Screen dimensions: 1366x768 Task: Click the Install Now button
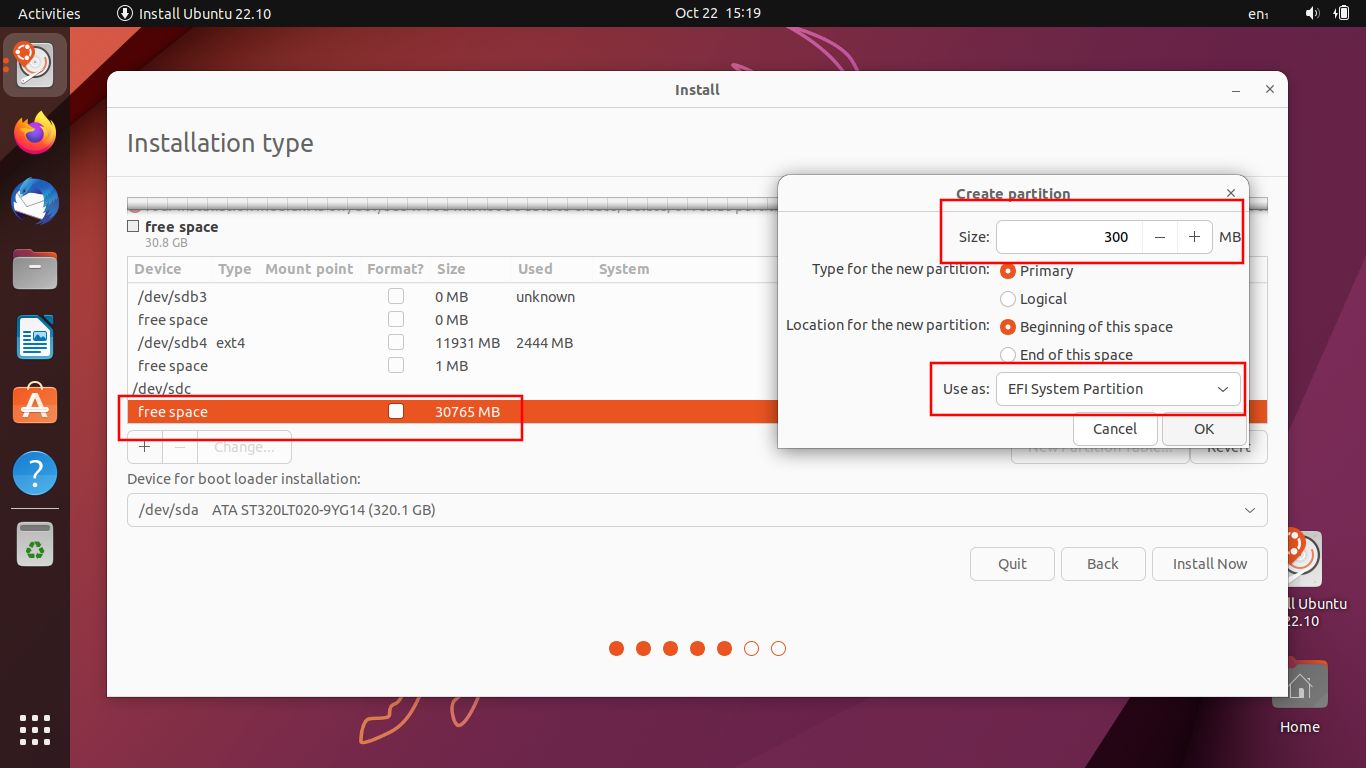click(1210, 564)
